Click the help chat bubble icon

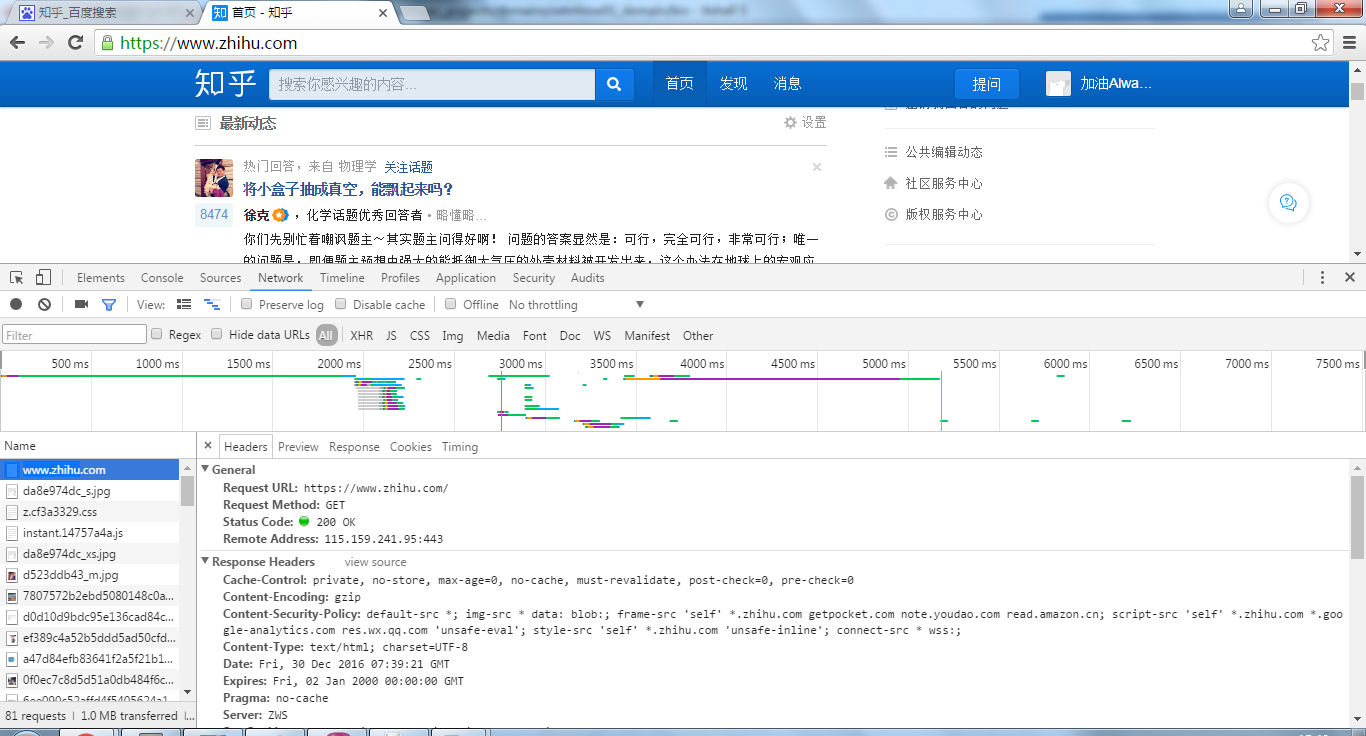point(1288,203)
